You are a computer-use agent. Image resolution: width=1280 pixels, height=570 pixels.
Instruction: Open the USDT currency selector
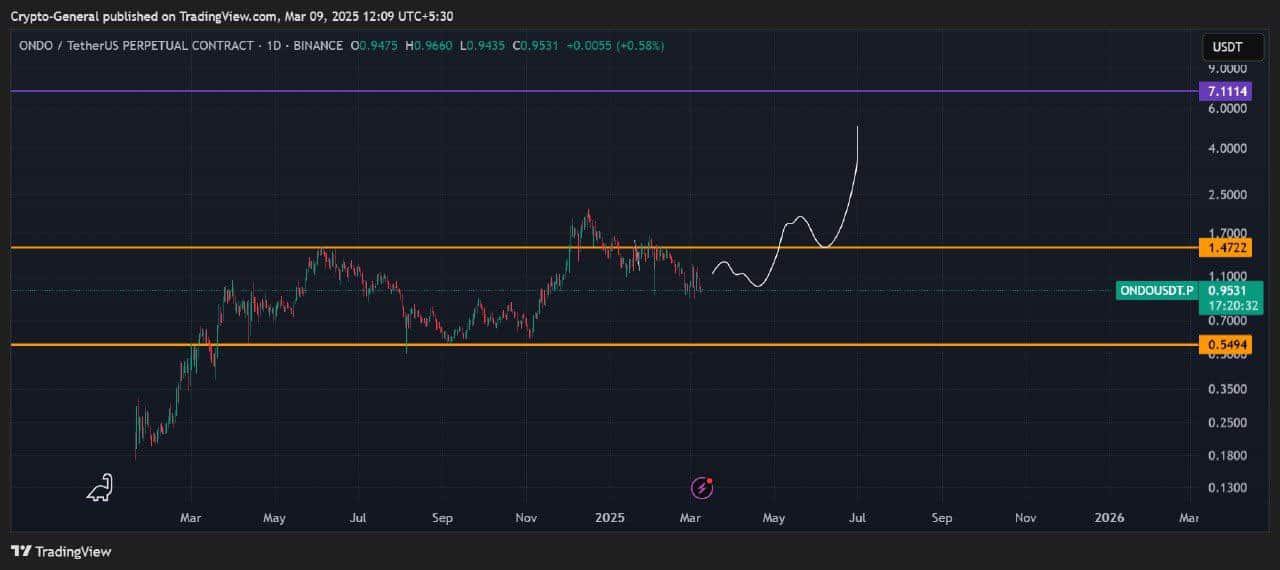[x=1227, y=47]
